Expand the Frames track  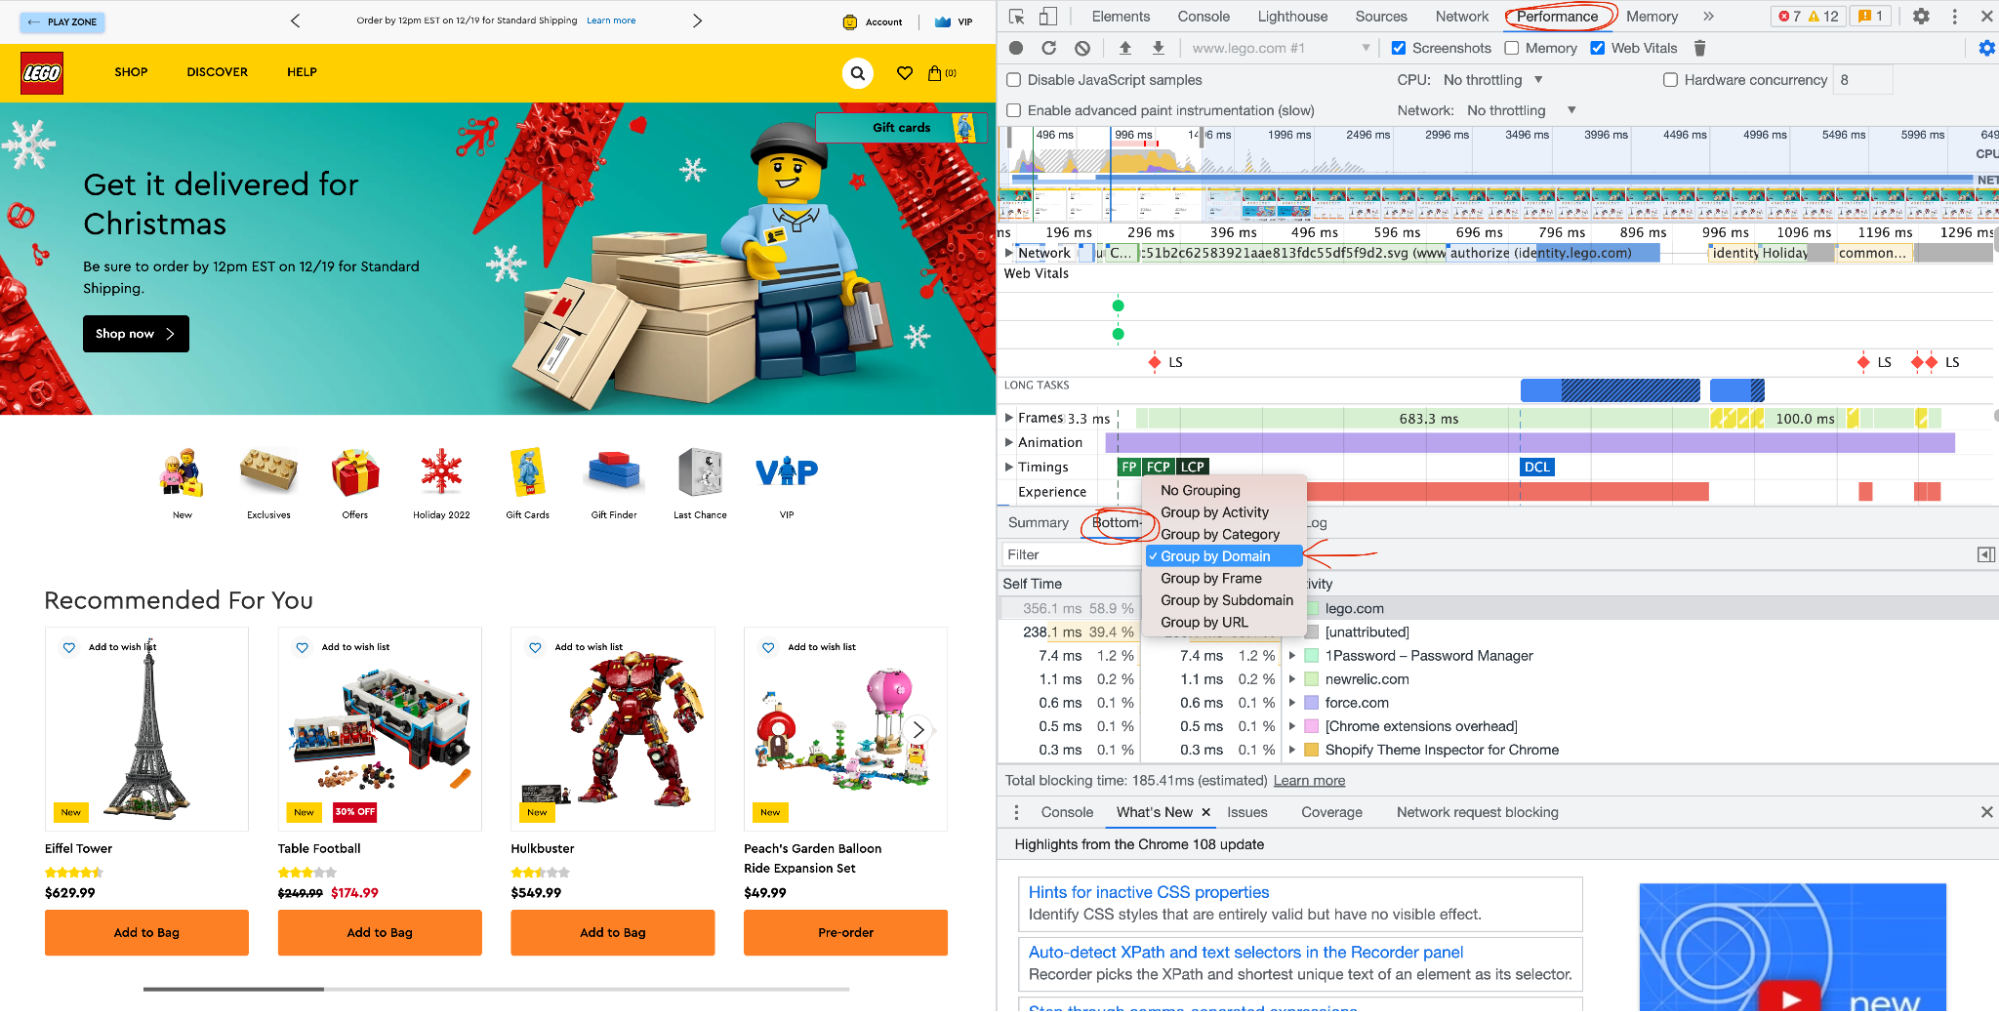[x=1009, y=418]
